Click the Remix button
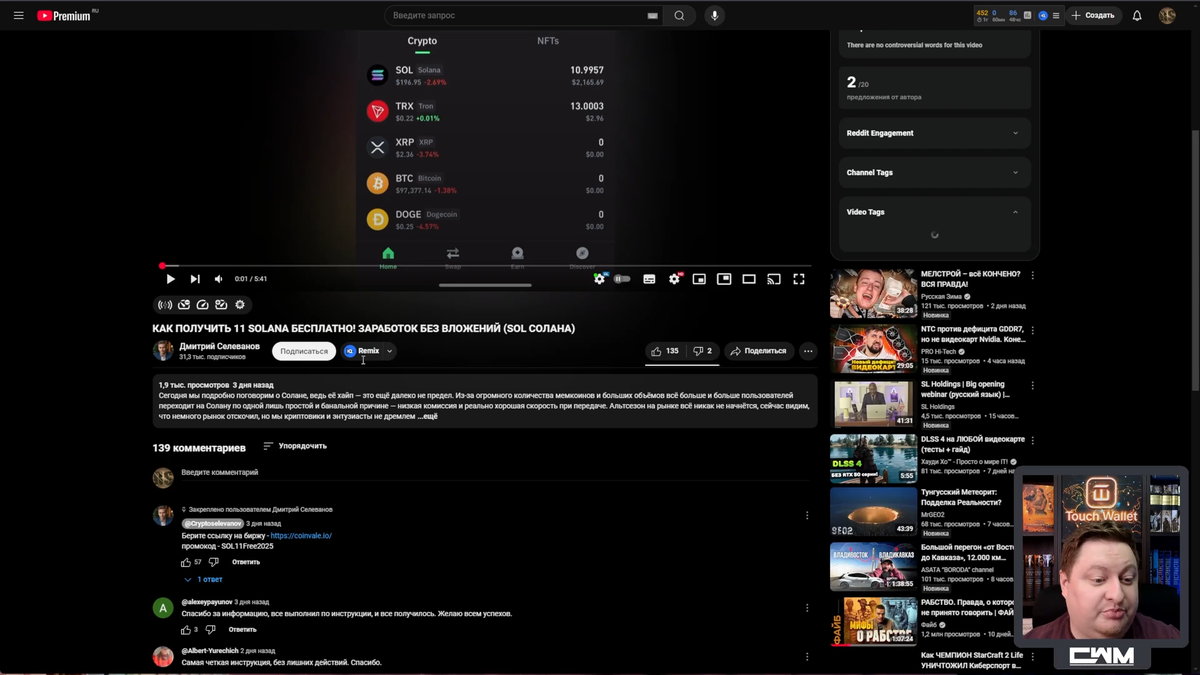Screen dimensions: 1200x675 363,351
